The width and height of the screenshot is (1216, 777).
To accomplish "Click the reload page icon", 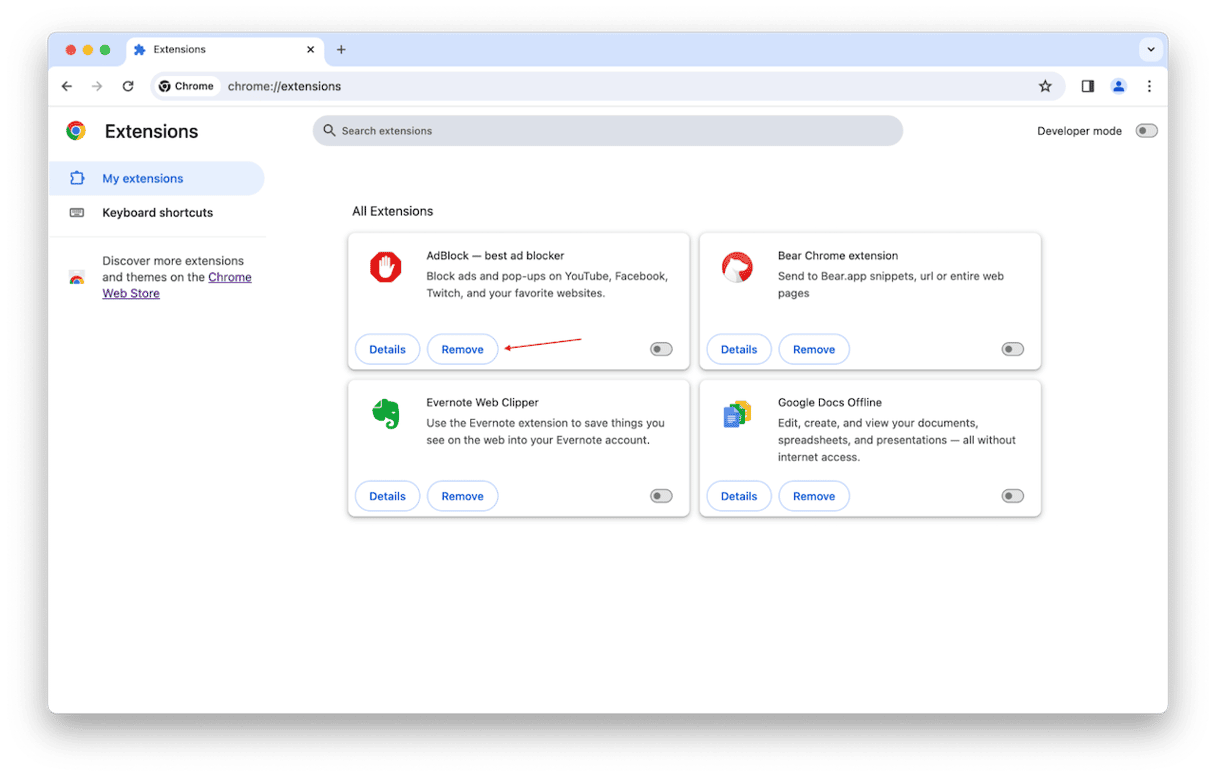I will (128, 86).
